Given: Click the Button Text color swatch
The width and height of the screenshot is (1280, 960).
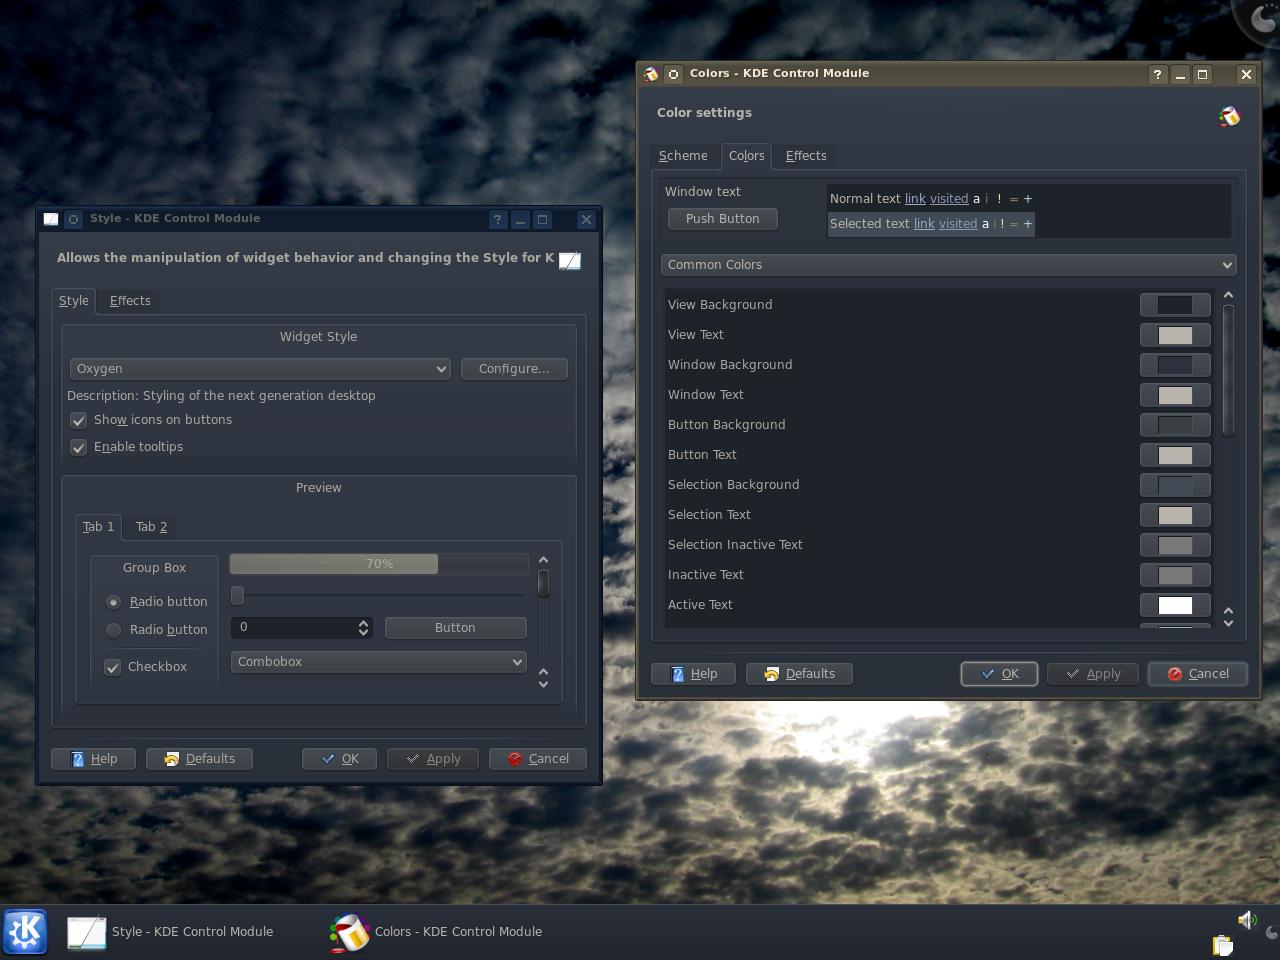Looking at the screenshot, I should coord(1175,455).
